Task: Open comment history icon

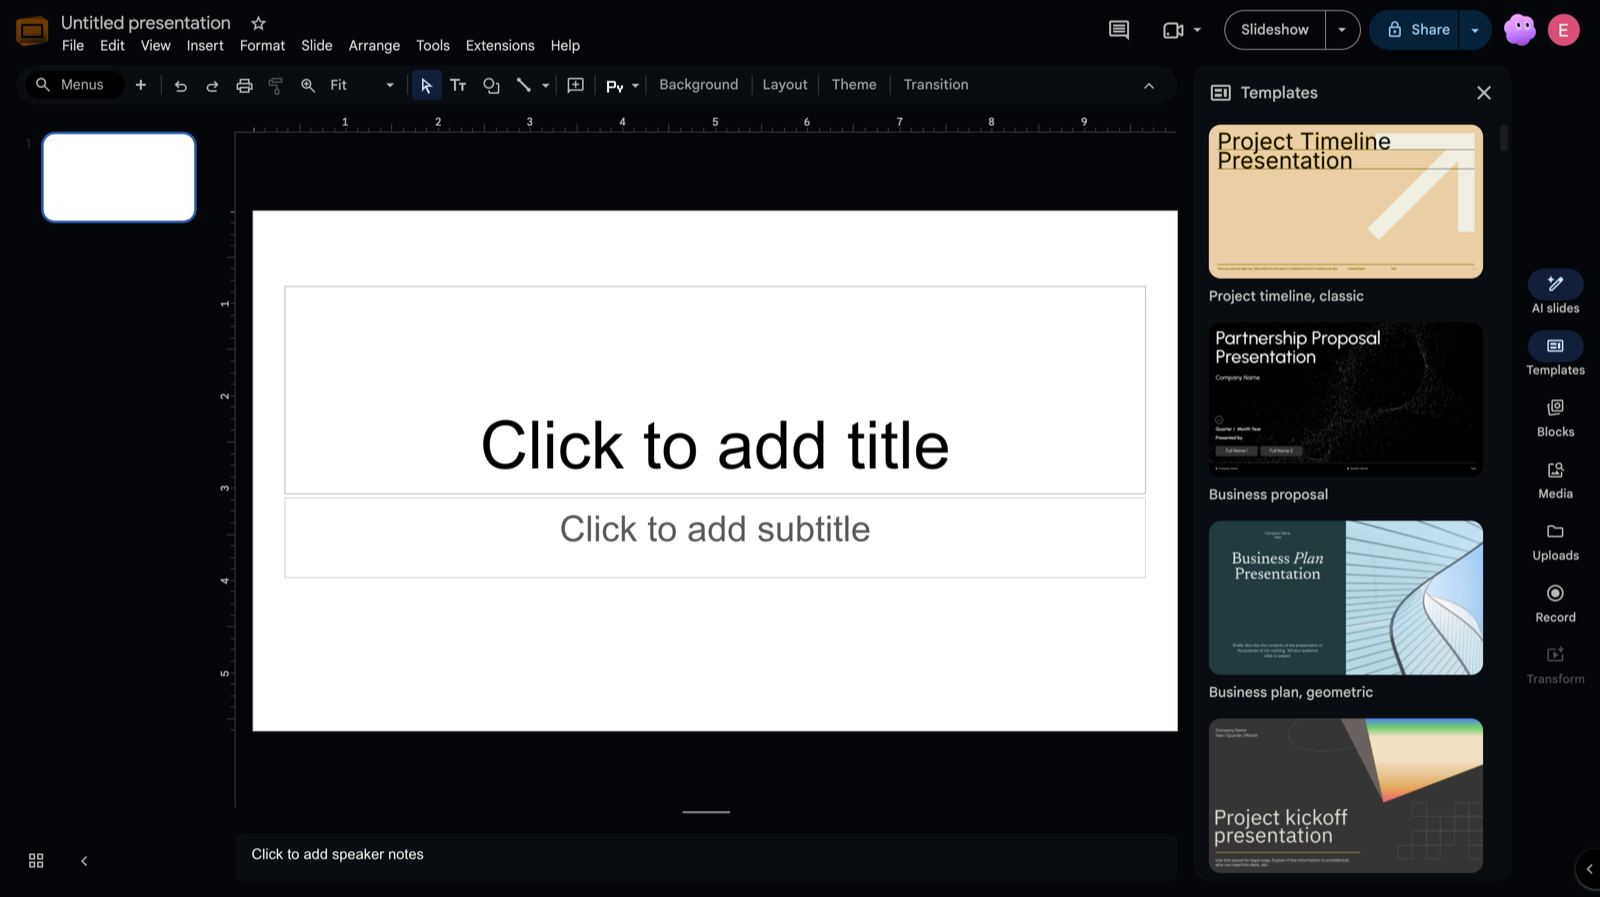Action: click(x=1119, y=30)
